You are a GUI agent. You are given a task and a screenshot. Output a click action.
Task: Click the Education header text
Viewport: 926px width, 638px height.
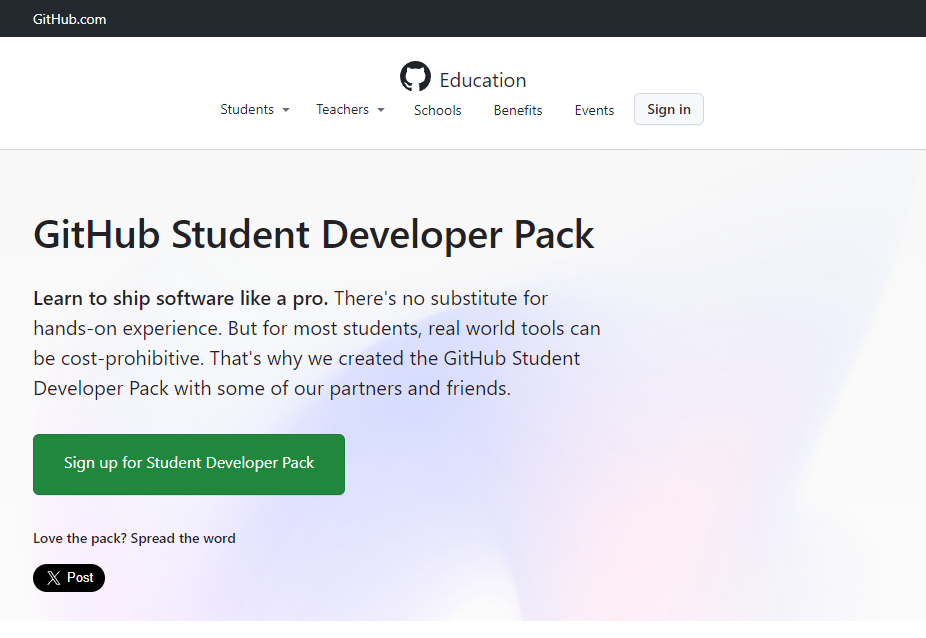pos(482,80)
